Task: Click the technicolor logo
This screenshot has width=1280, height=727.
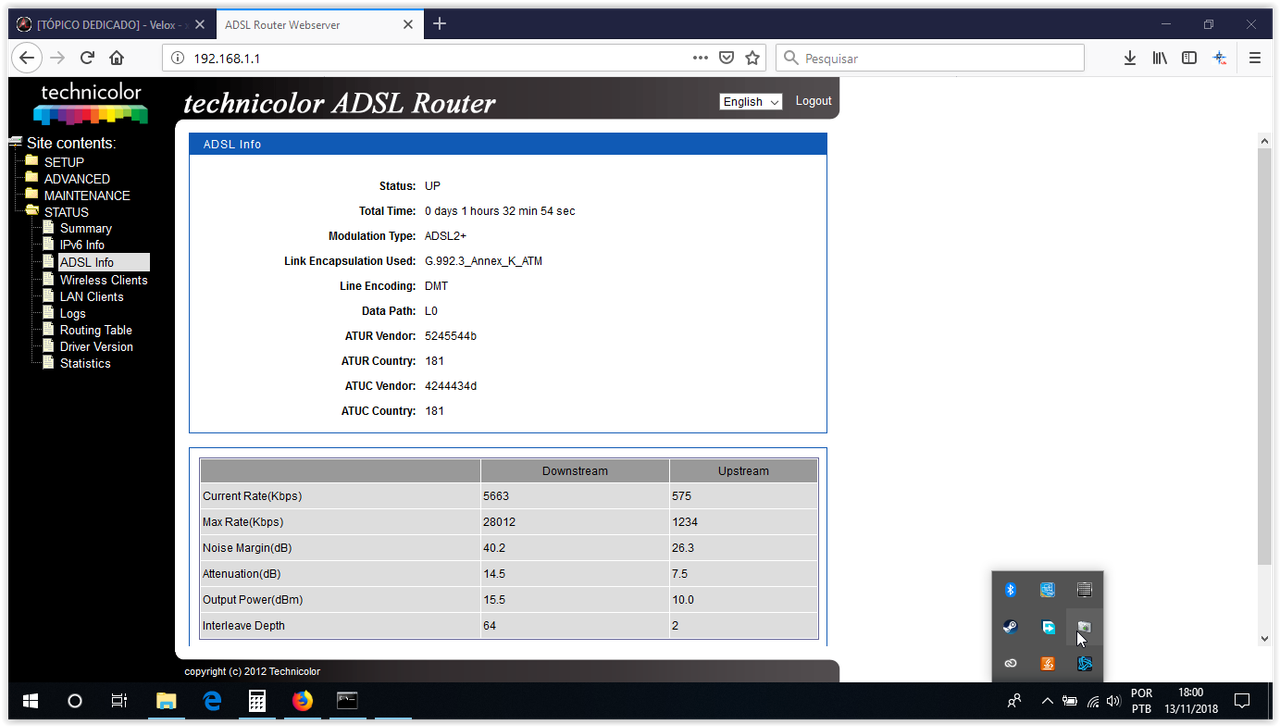Action: [x=89, y=101]
